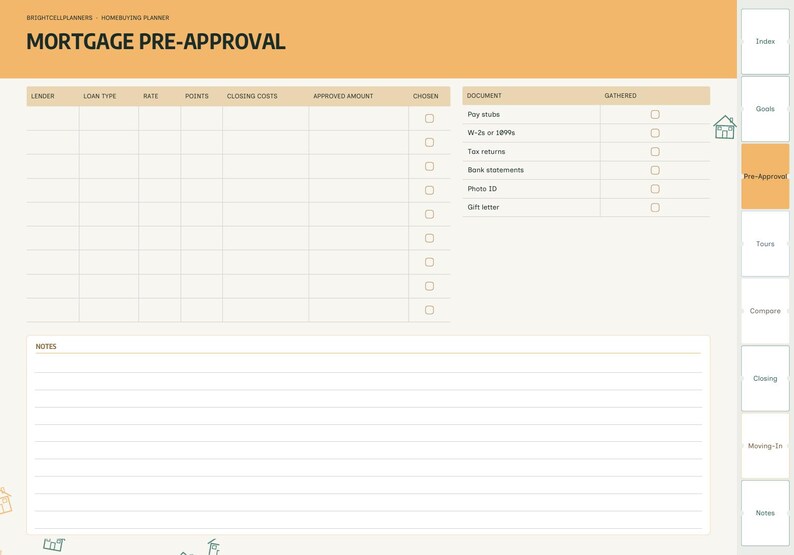Mark Gift letter as gathered

click(655, 208)
